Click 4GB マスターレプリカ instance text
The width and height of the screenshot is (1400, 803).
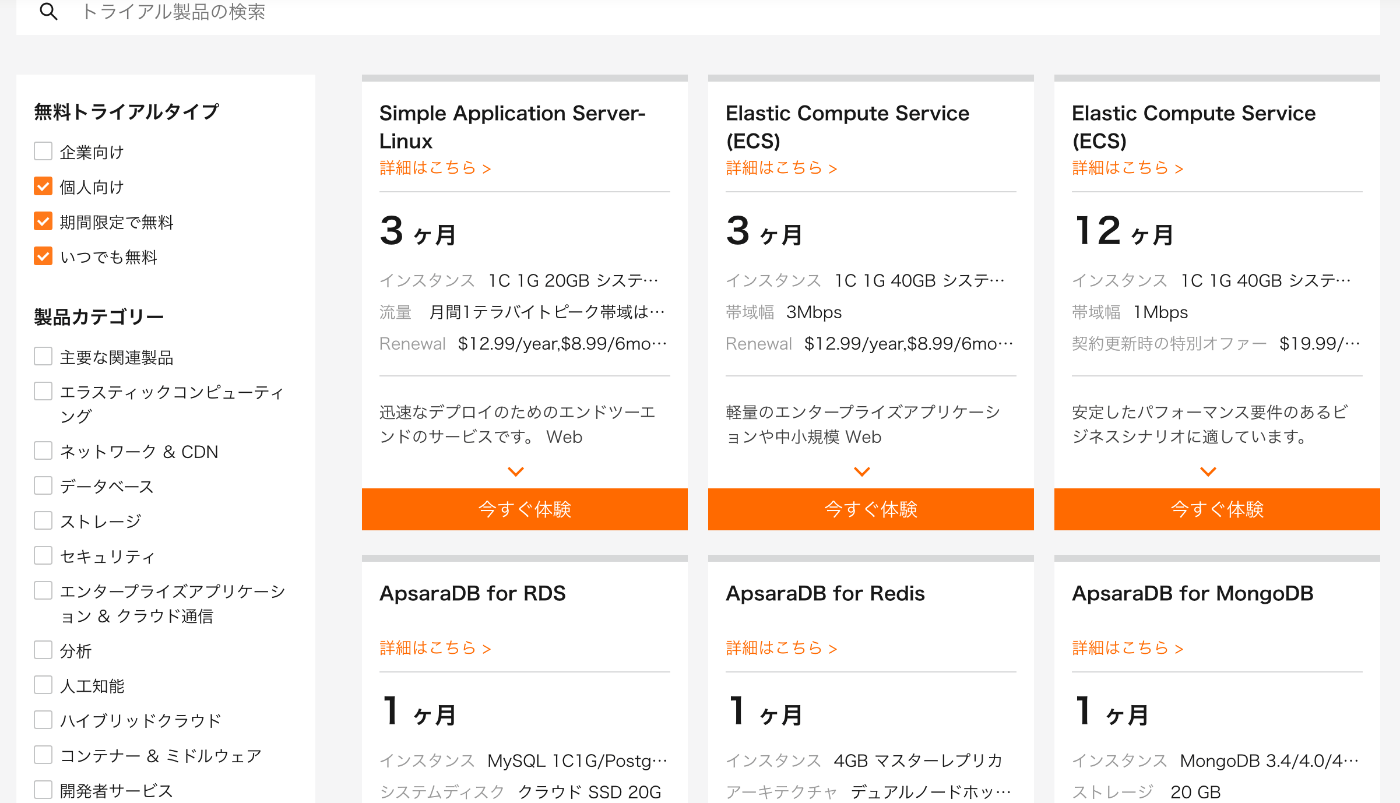(918, 761)
